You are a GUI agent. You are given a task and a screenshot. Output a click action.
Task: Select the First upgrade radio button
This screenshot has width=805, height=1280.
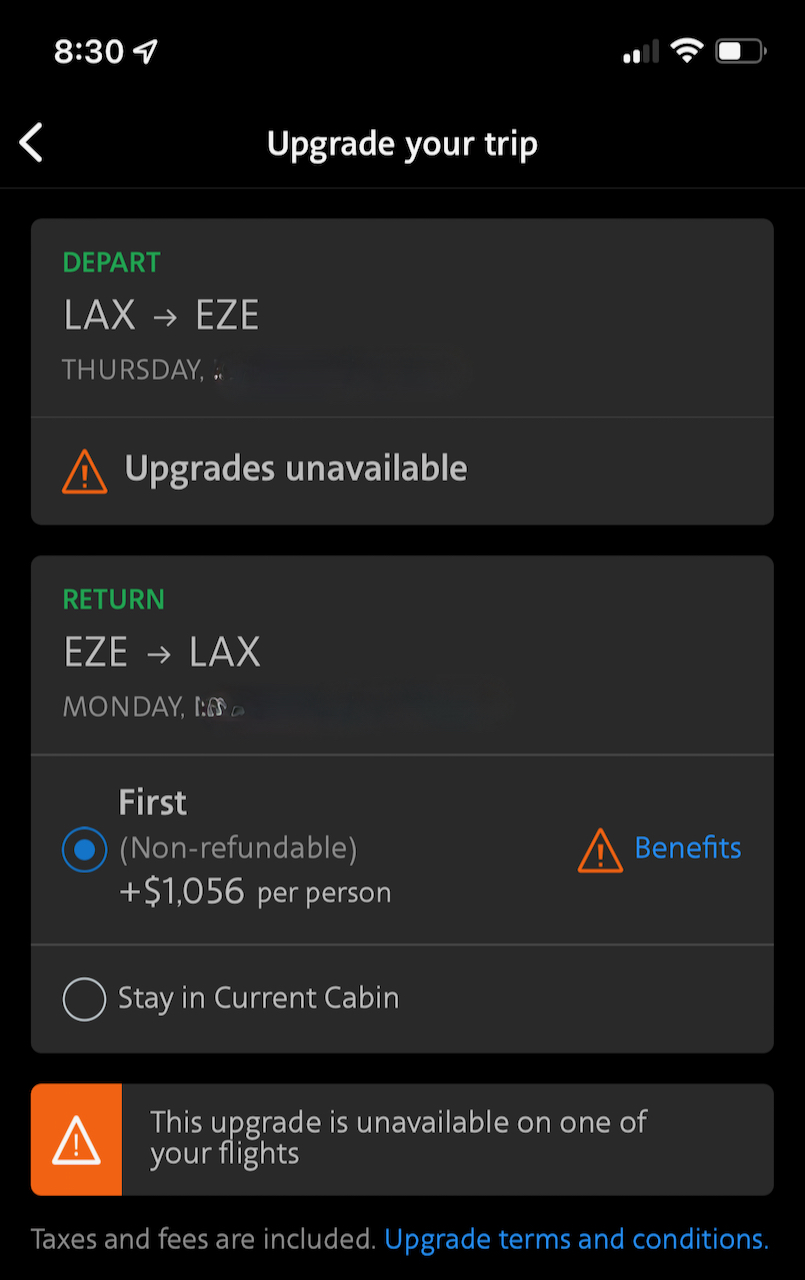[x=84, y=850]
